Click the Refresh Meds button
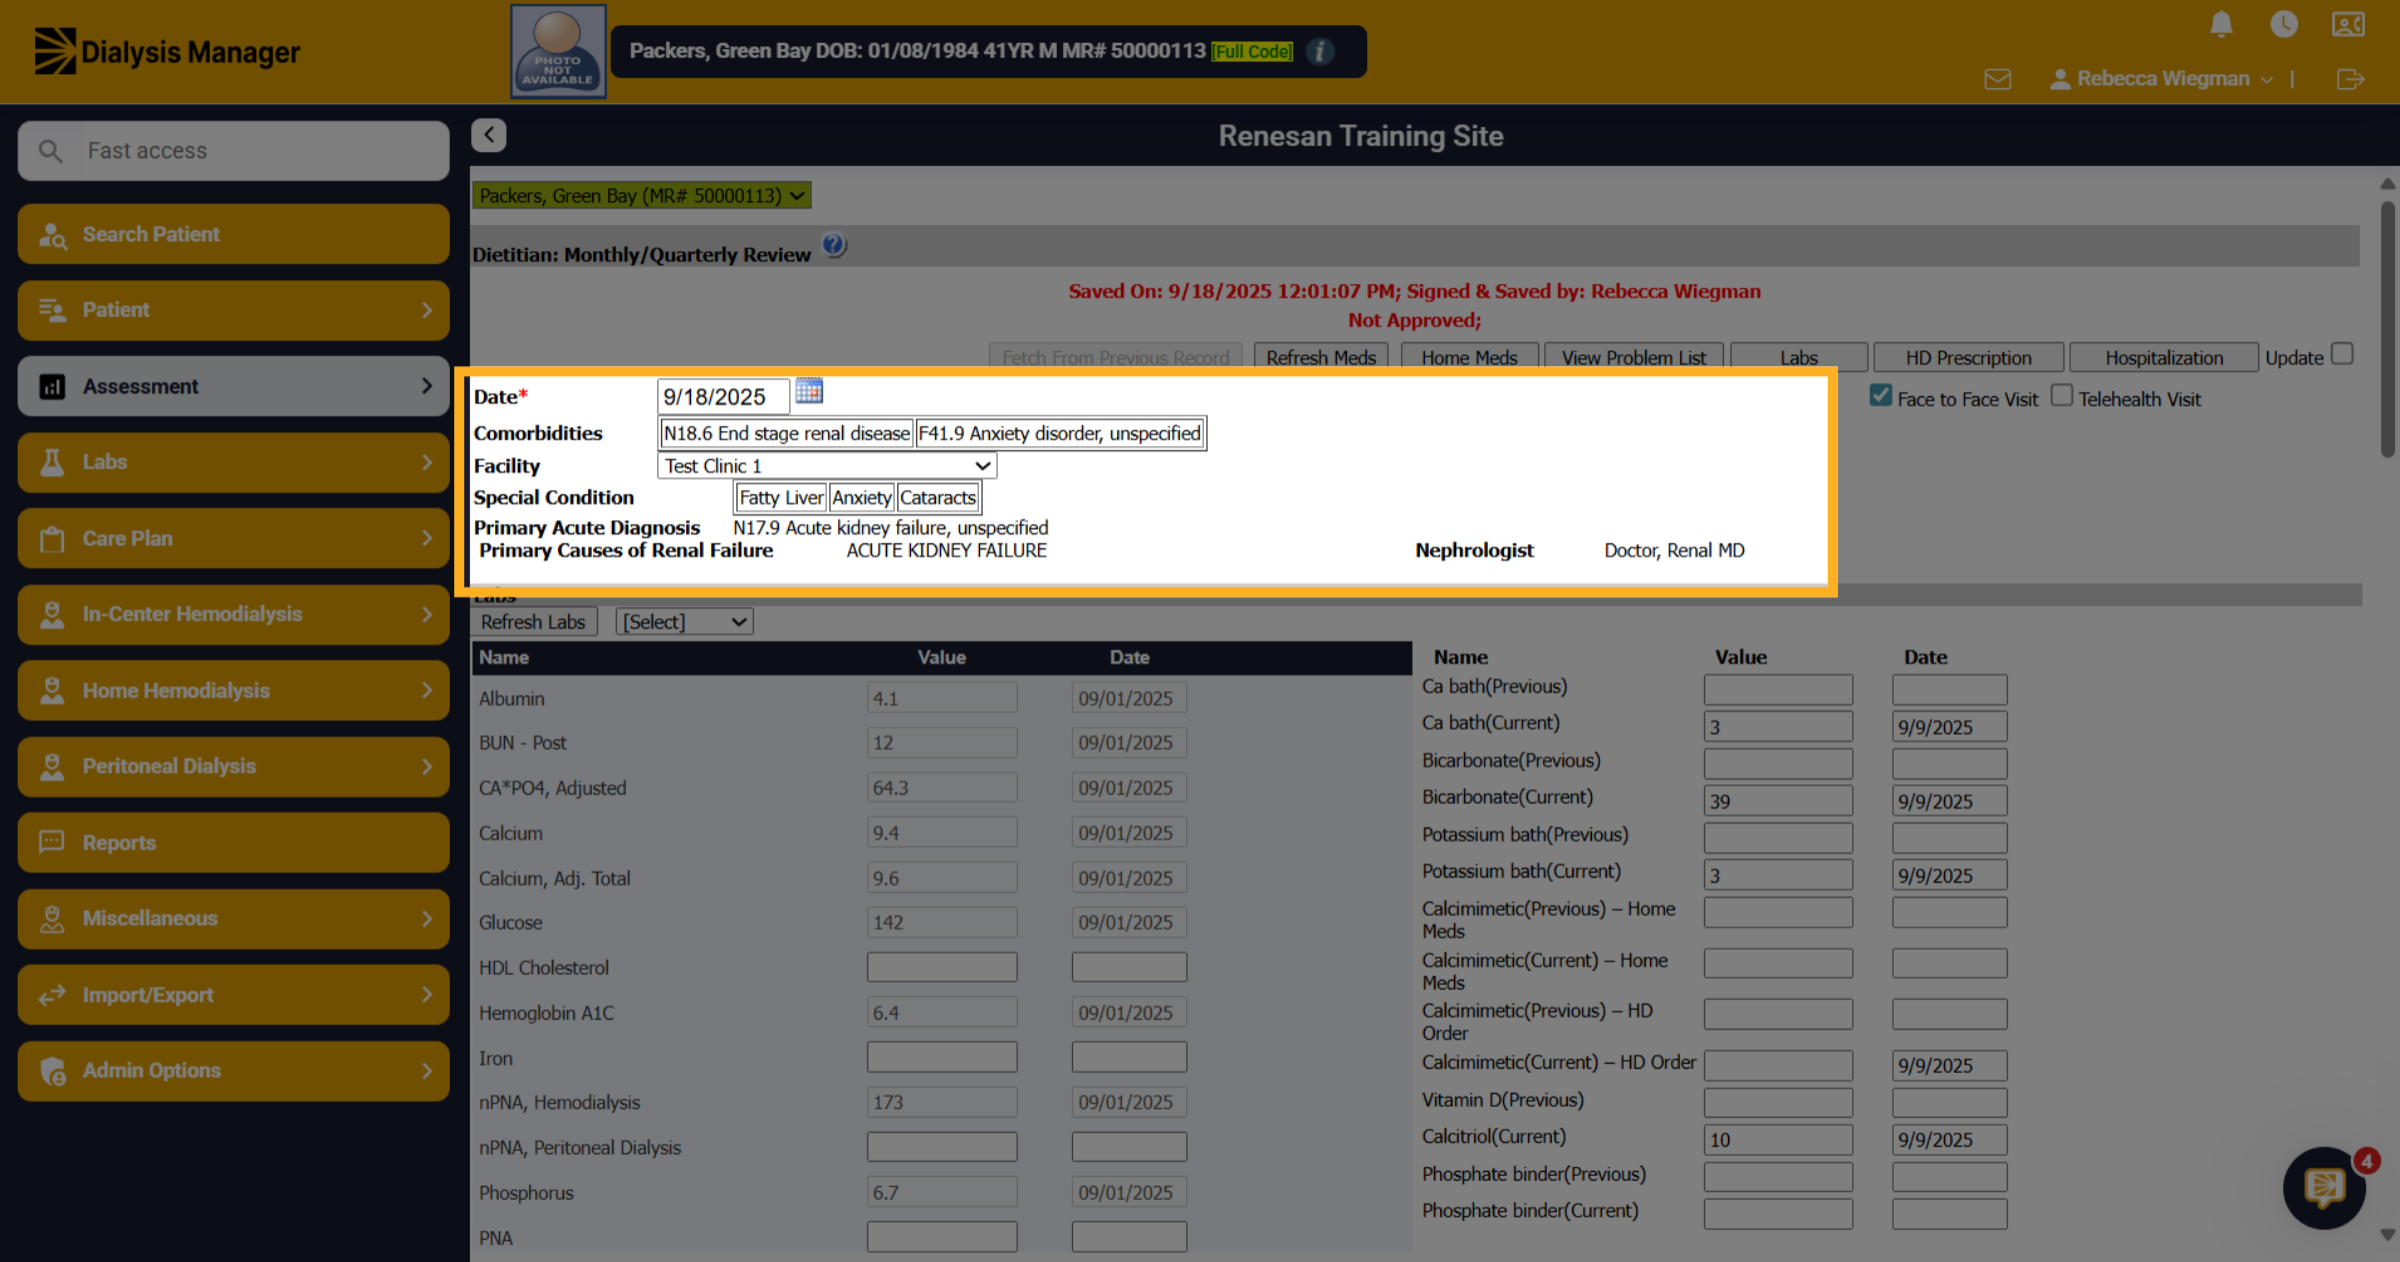Image resolution: width=2400 pixels, height=1262 pixels. tap(1320, 358)
